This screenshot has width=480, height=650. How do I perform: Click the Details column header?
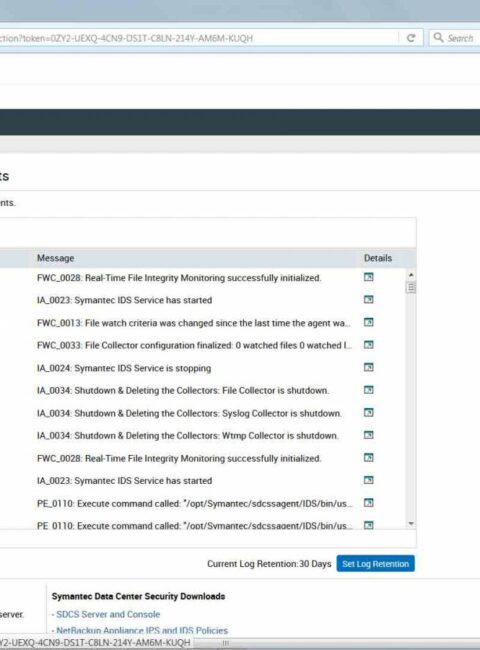378,258
